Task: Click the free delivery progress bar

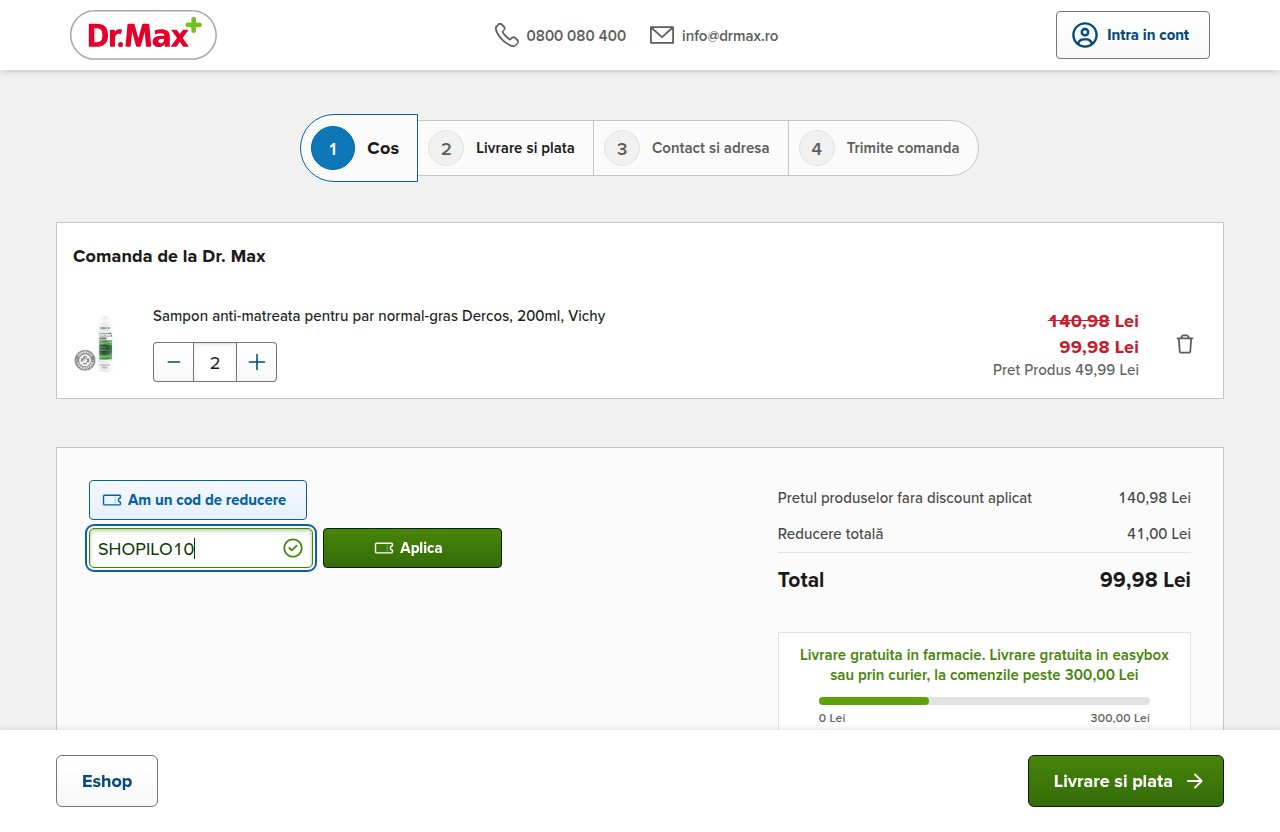Action: pos(984,701)
